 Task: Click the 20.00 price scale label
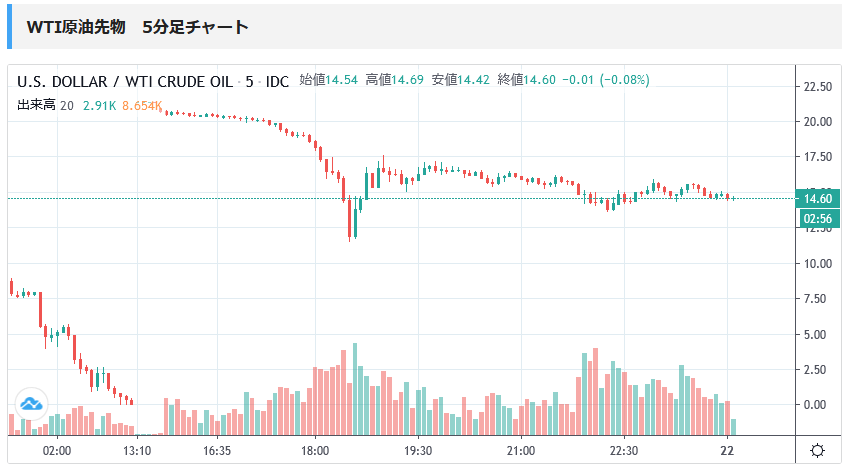(x=818, y=122)
